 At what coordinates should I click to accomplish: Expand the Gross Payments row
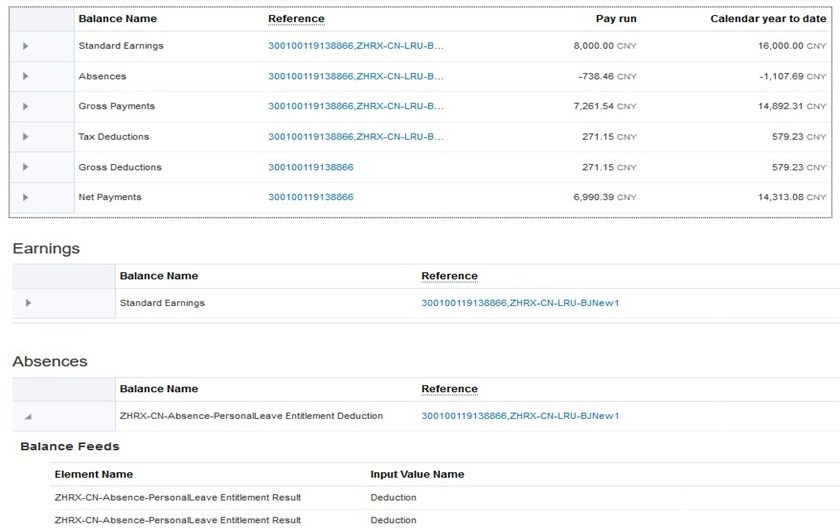(26, 107)
